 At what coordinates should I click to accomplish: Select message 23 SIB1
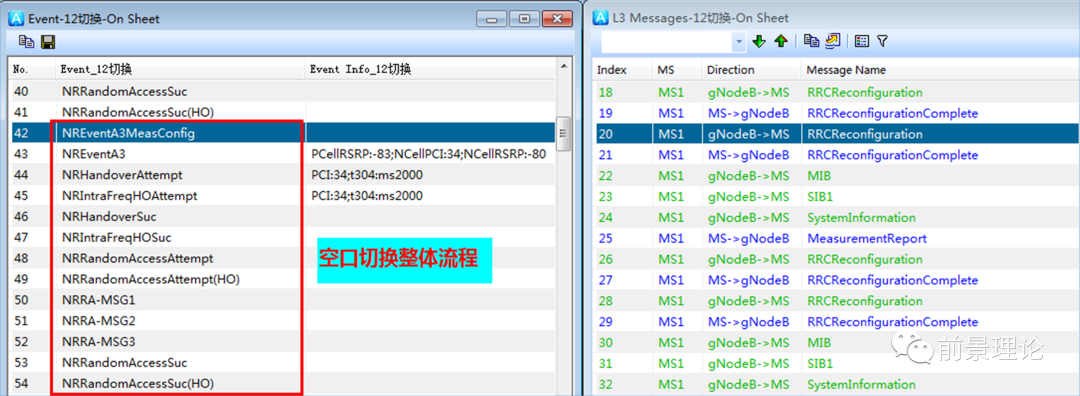(x=836, y=196)
